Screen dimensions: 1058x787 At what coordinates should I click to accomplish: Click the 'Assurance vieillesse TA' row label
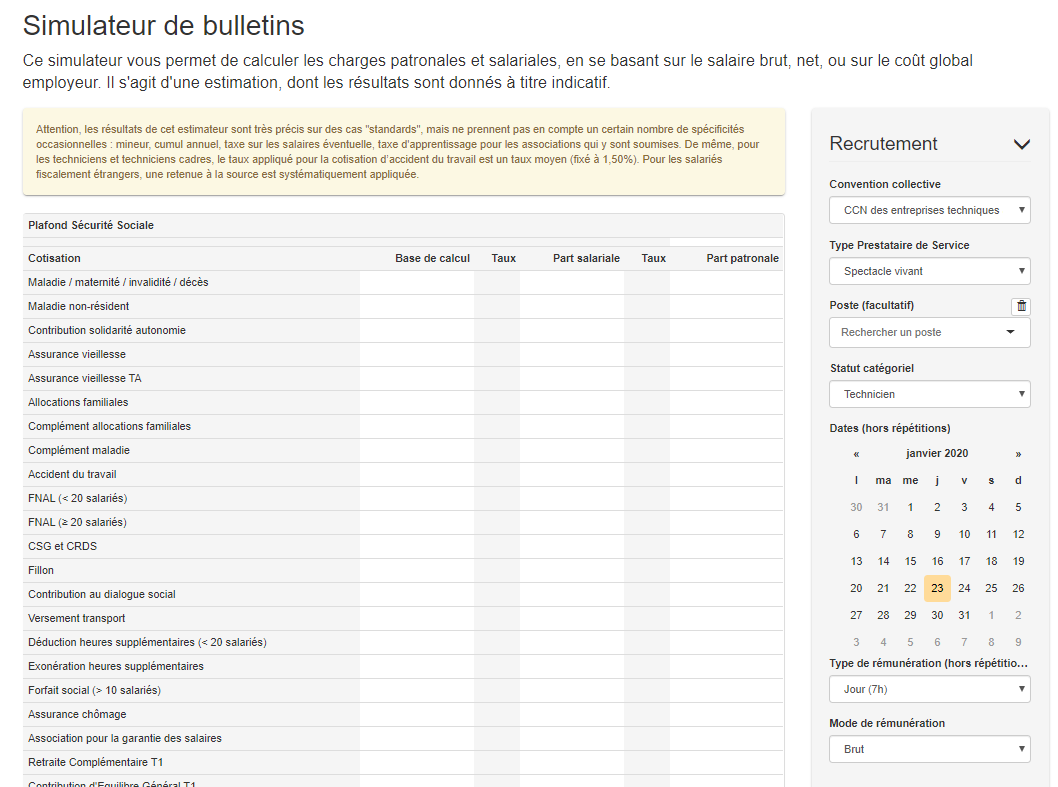[85, 378]
